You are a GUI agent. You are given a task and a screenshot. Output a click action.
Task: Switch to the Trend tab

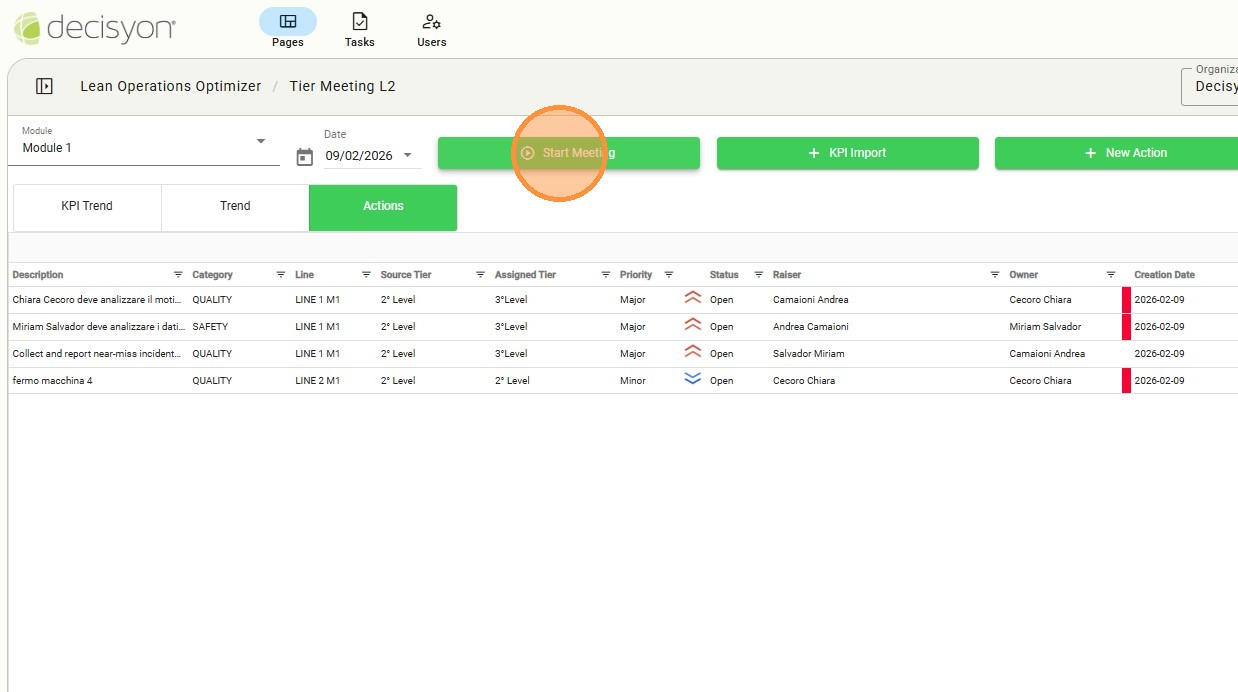[x=235, y=207]
